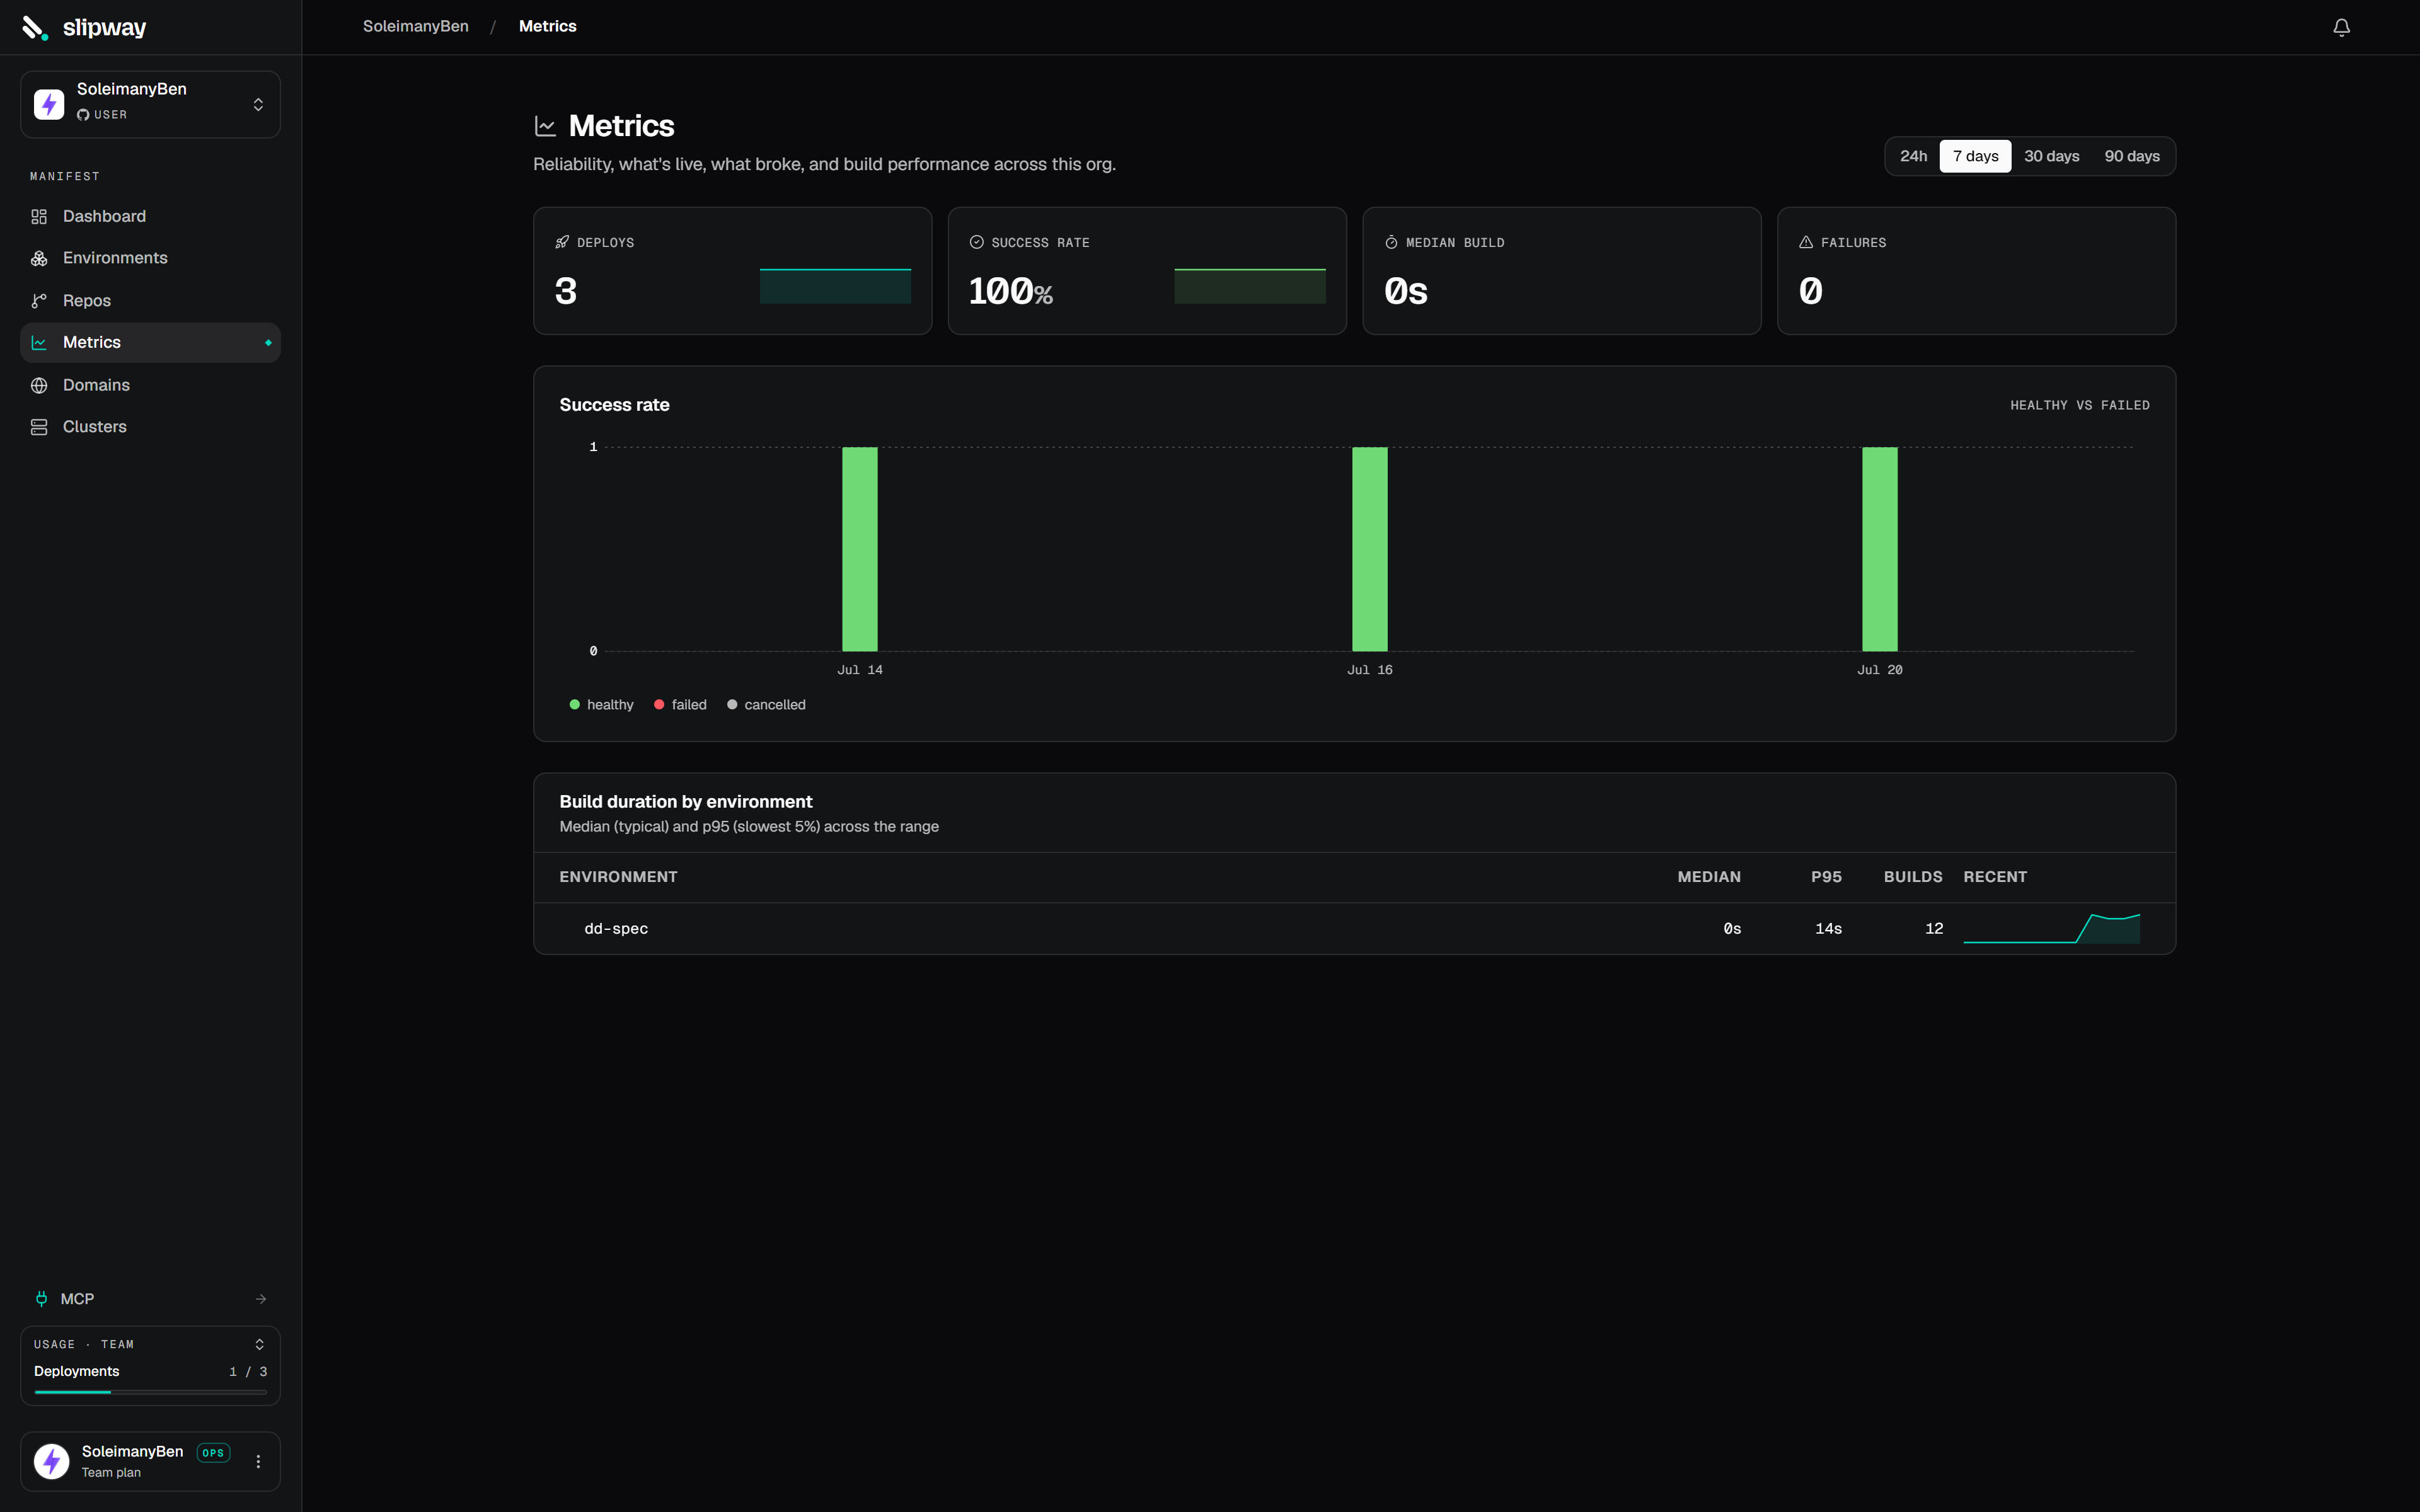This screenshot has width=2420, height=1512.
Task: Click the user avatar at bottom
Action: (52, 1461)
